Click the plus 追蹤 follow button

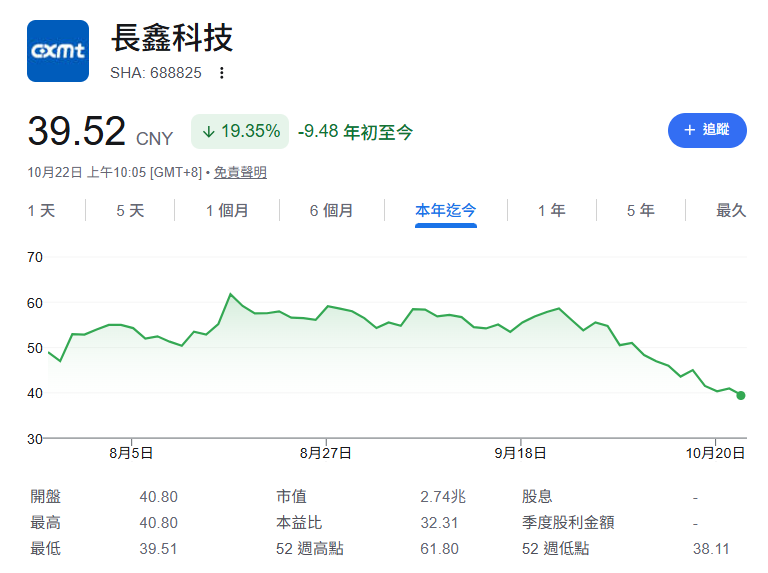[707, 130]
